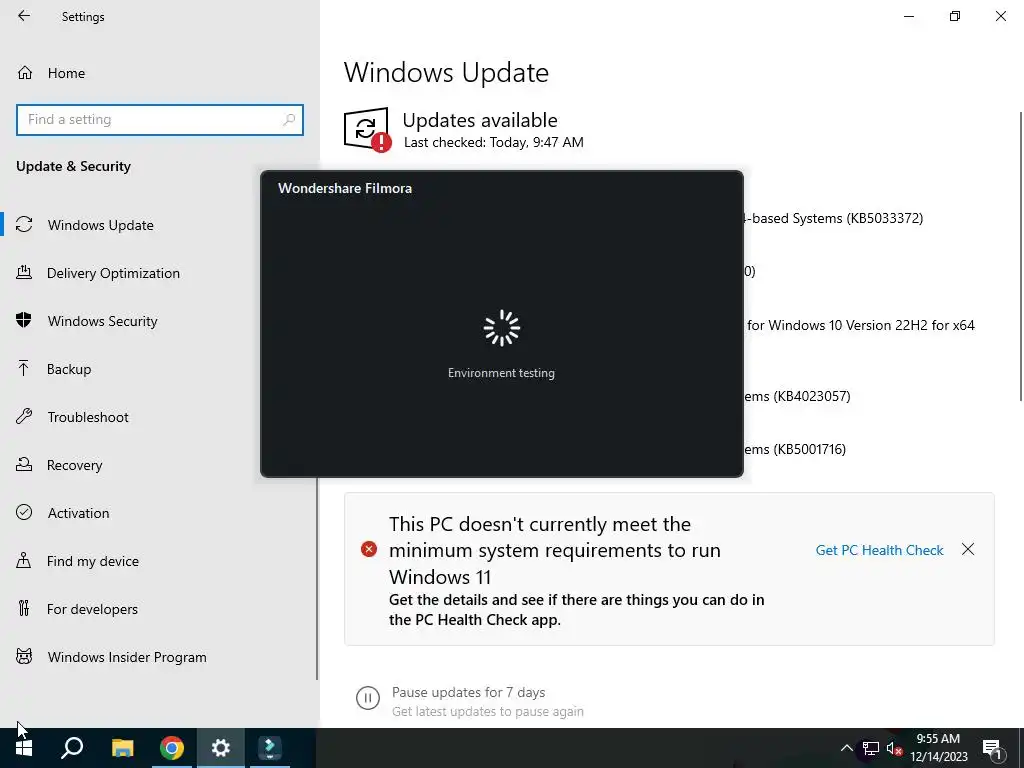The image size is (1024, 768).
Task: Click Last checked: Today, 9:47 AM text
Action: pos(494,142)
